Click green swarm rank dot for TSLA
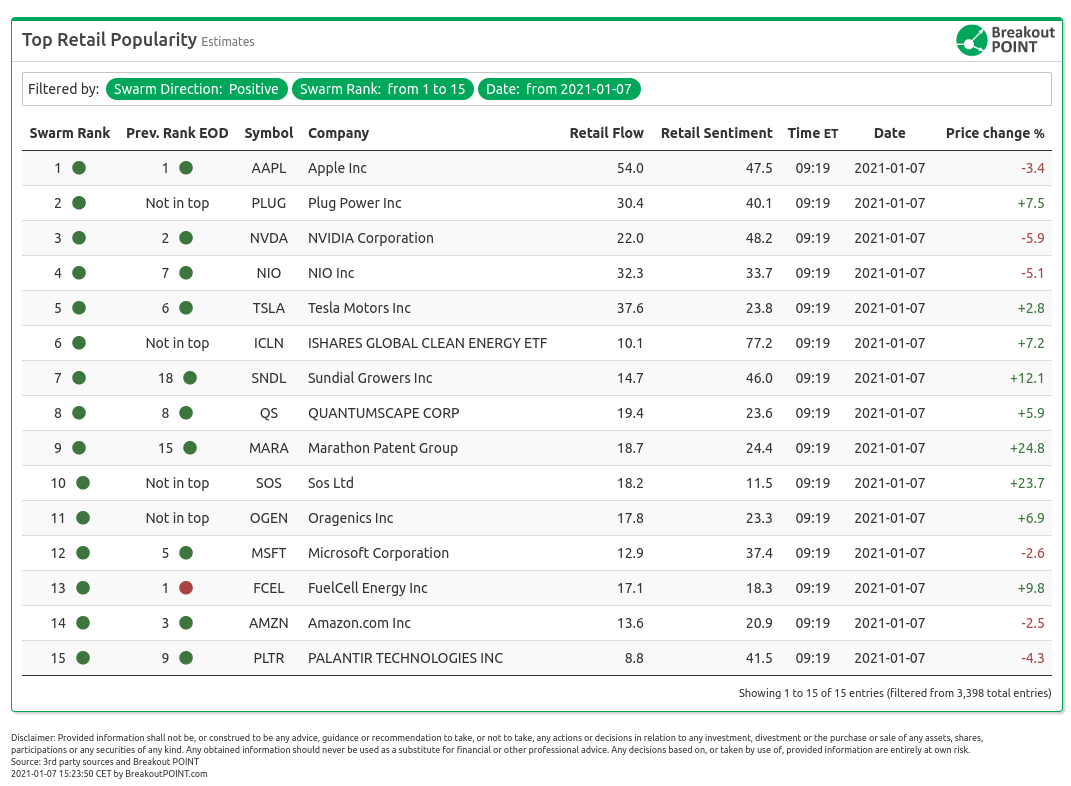 pyautogui.click(x=79, y=308)
